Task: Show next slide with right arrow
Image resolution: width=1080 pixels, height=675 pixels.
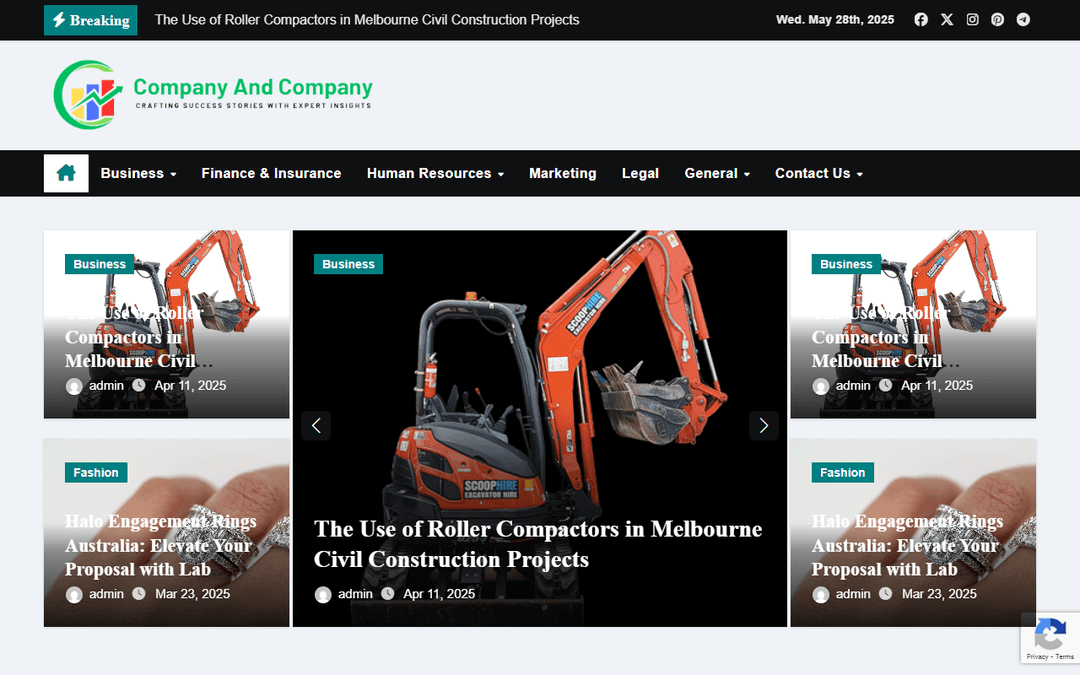Action: point(764,426)
